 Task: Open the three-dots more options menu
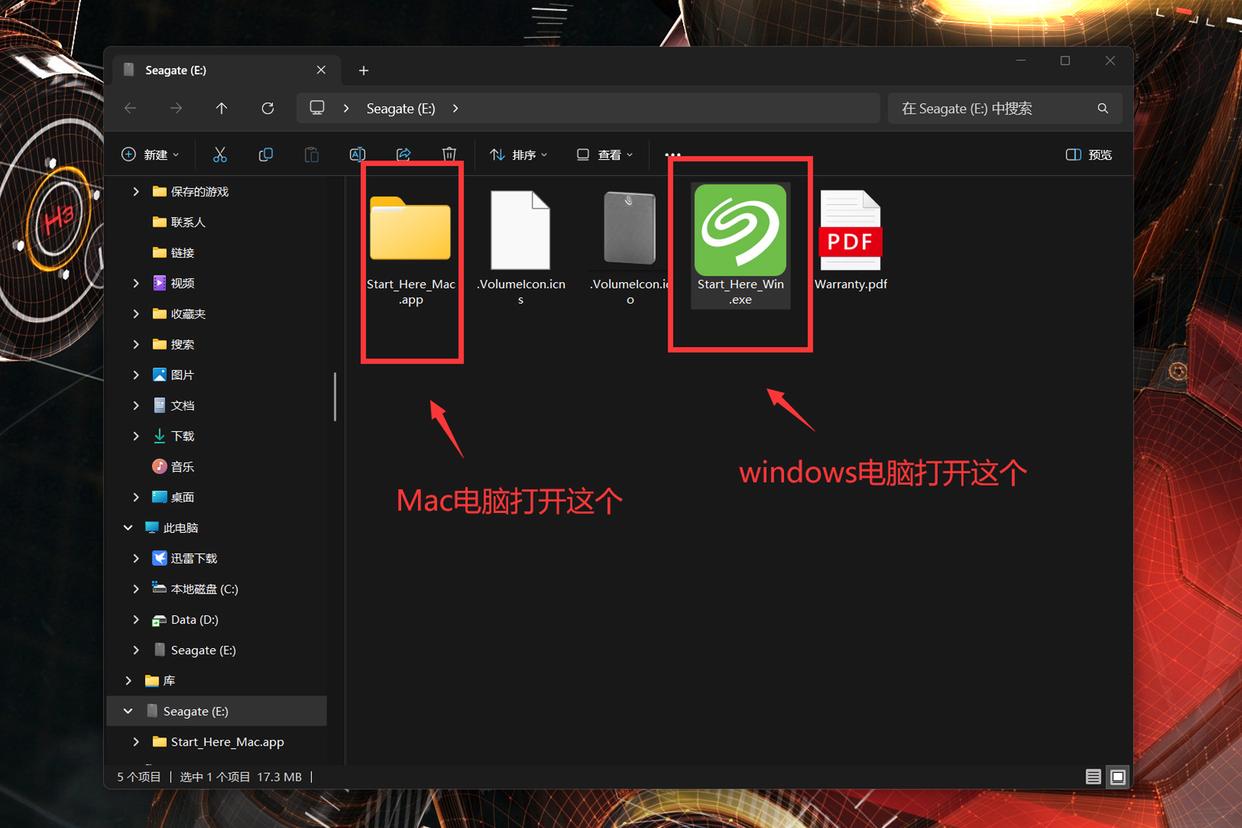pyautogui.click(x=673, y=155)
